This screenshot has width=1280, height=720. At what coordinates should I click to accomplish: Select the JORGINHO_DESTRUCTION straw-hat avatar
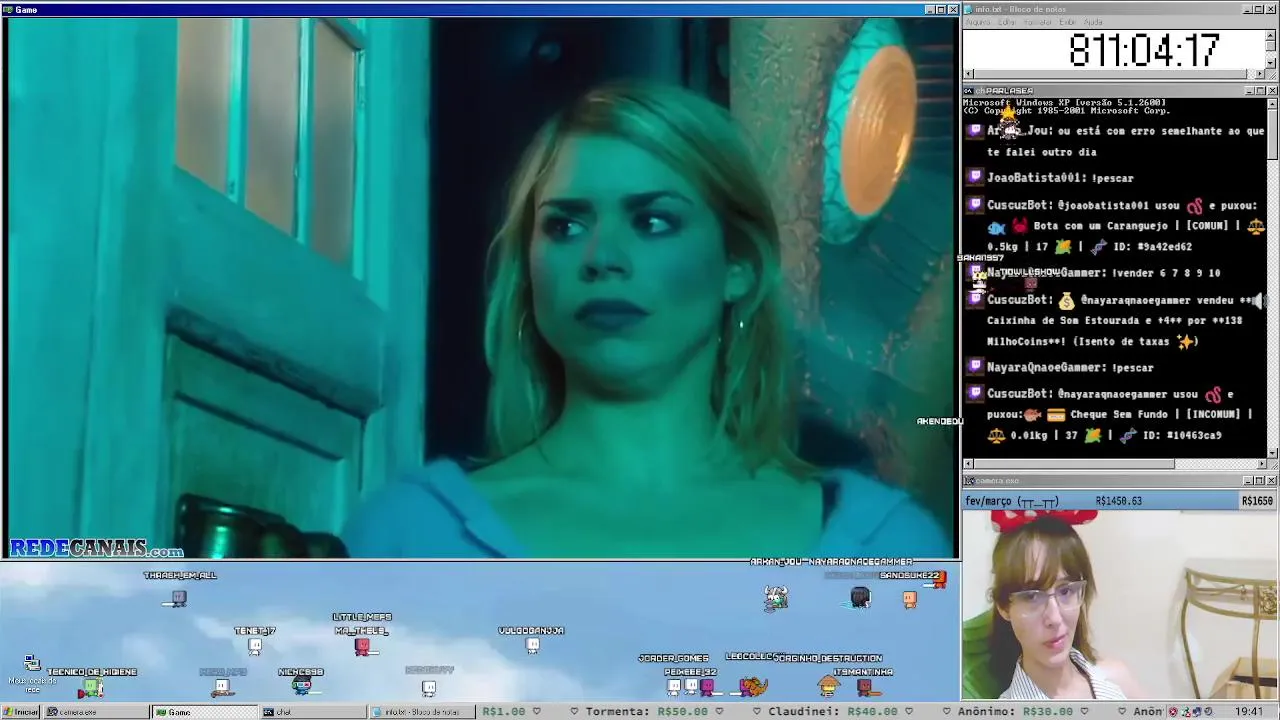[x=828, y=685]
